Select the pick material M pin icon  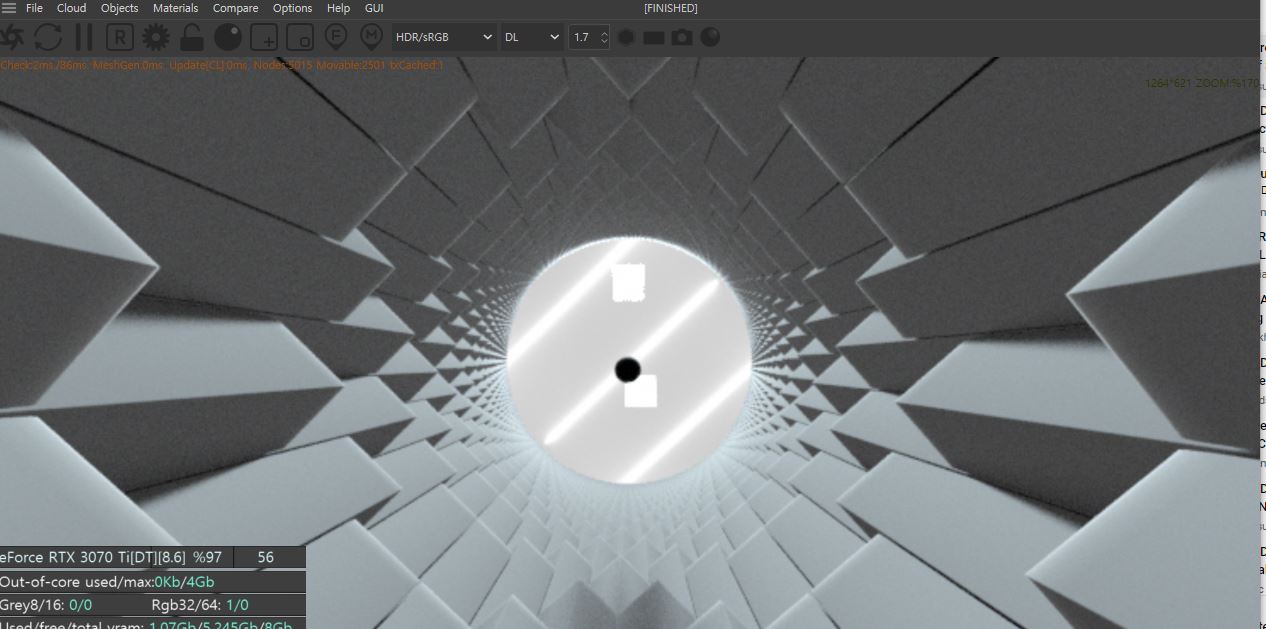[x=371, y=38]
